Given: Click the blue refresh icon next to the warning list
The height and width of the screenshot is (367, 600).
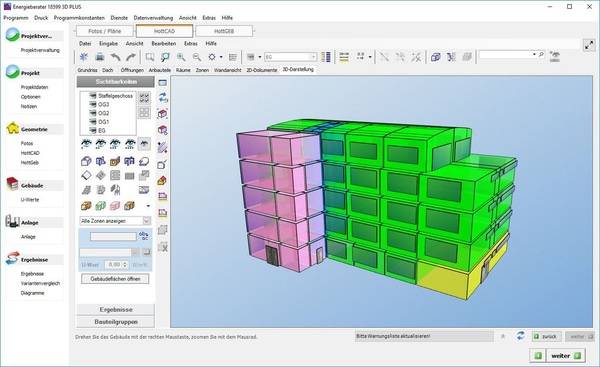Looking at the screenshot, I should coord(520,336).
